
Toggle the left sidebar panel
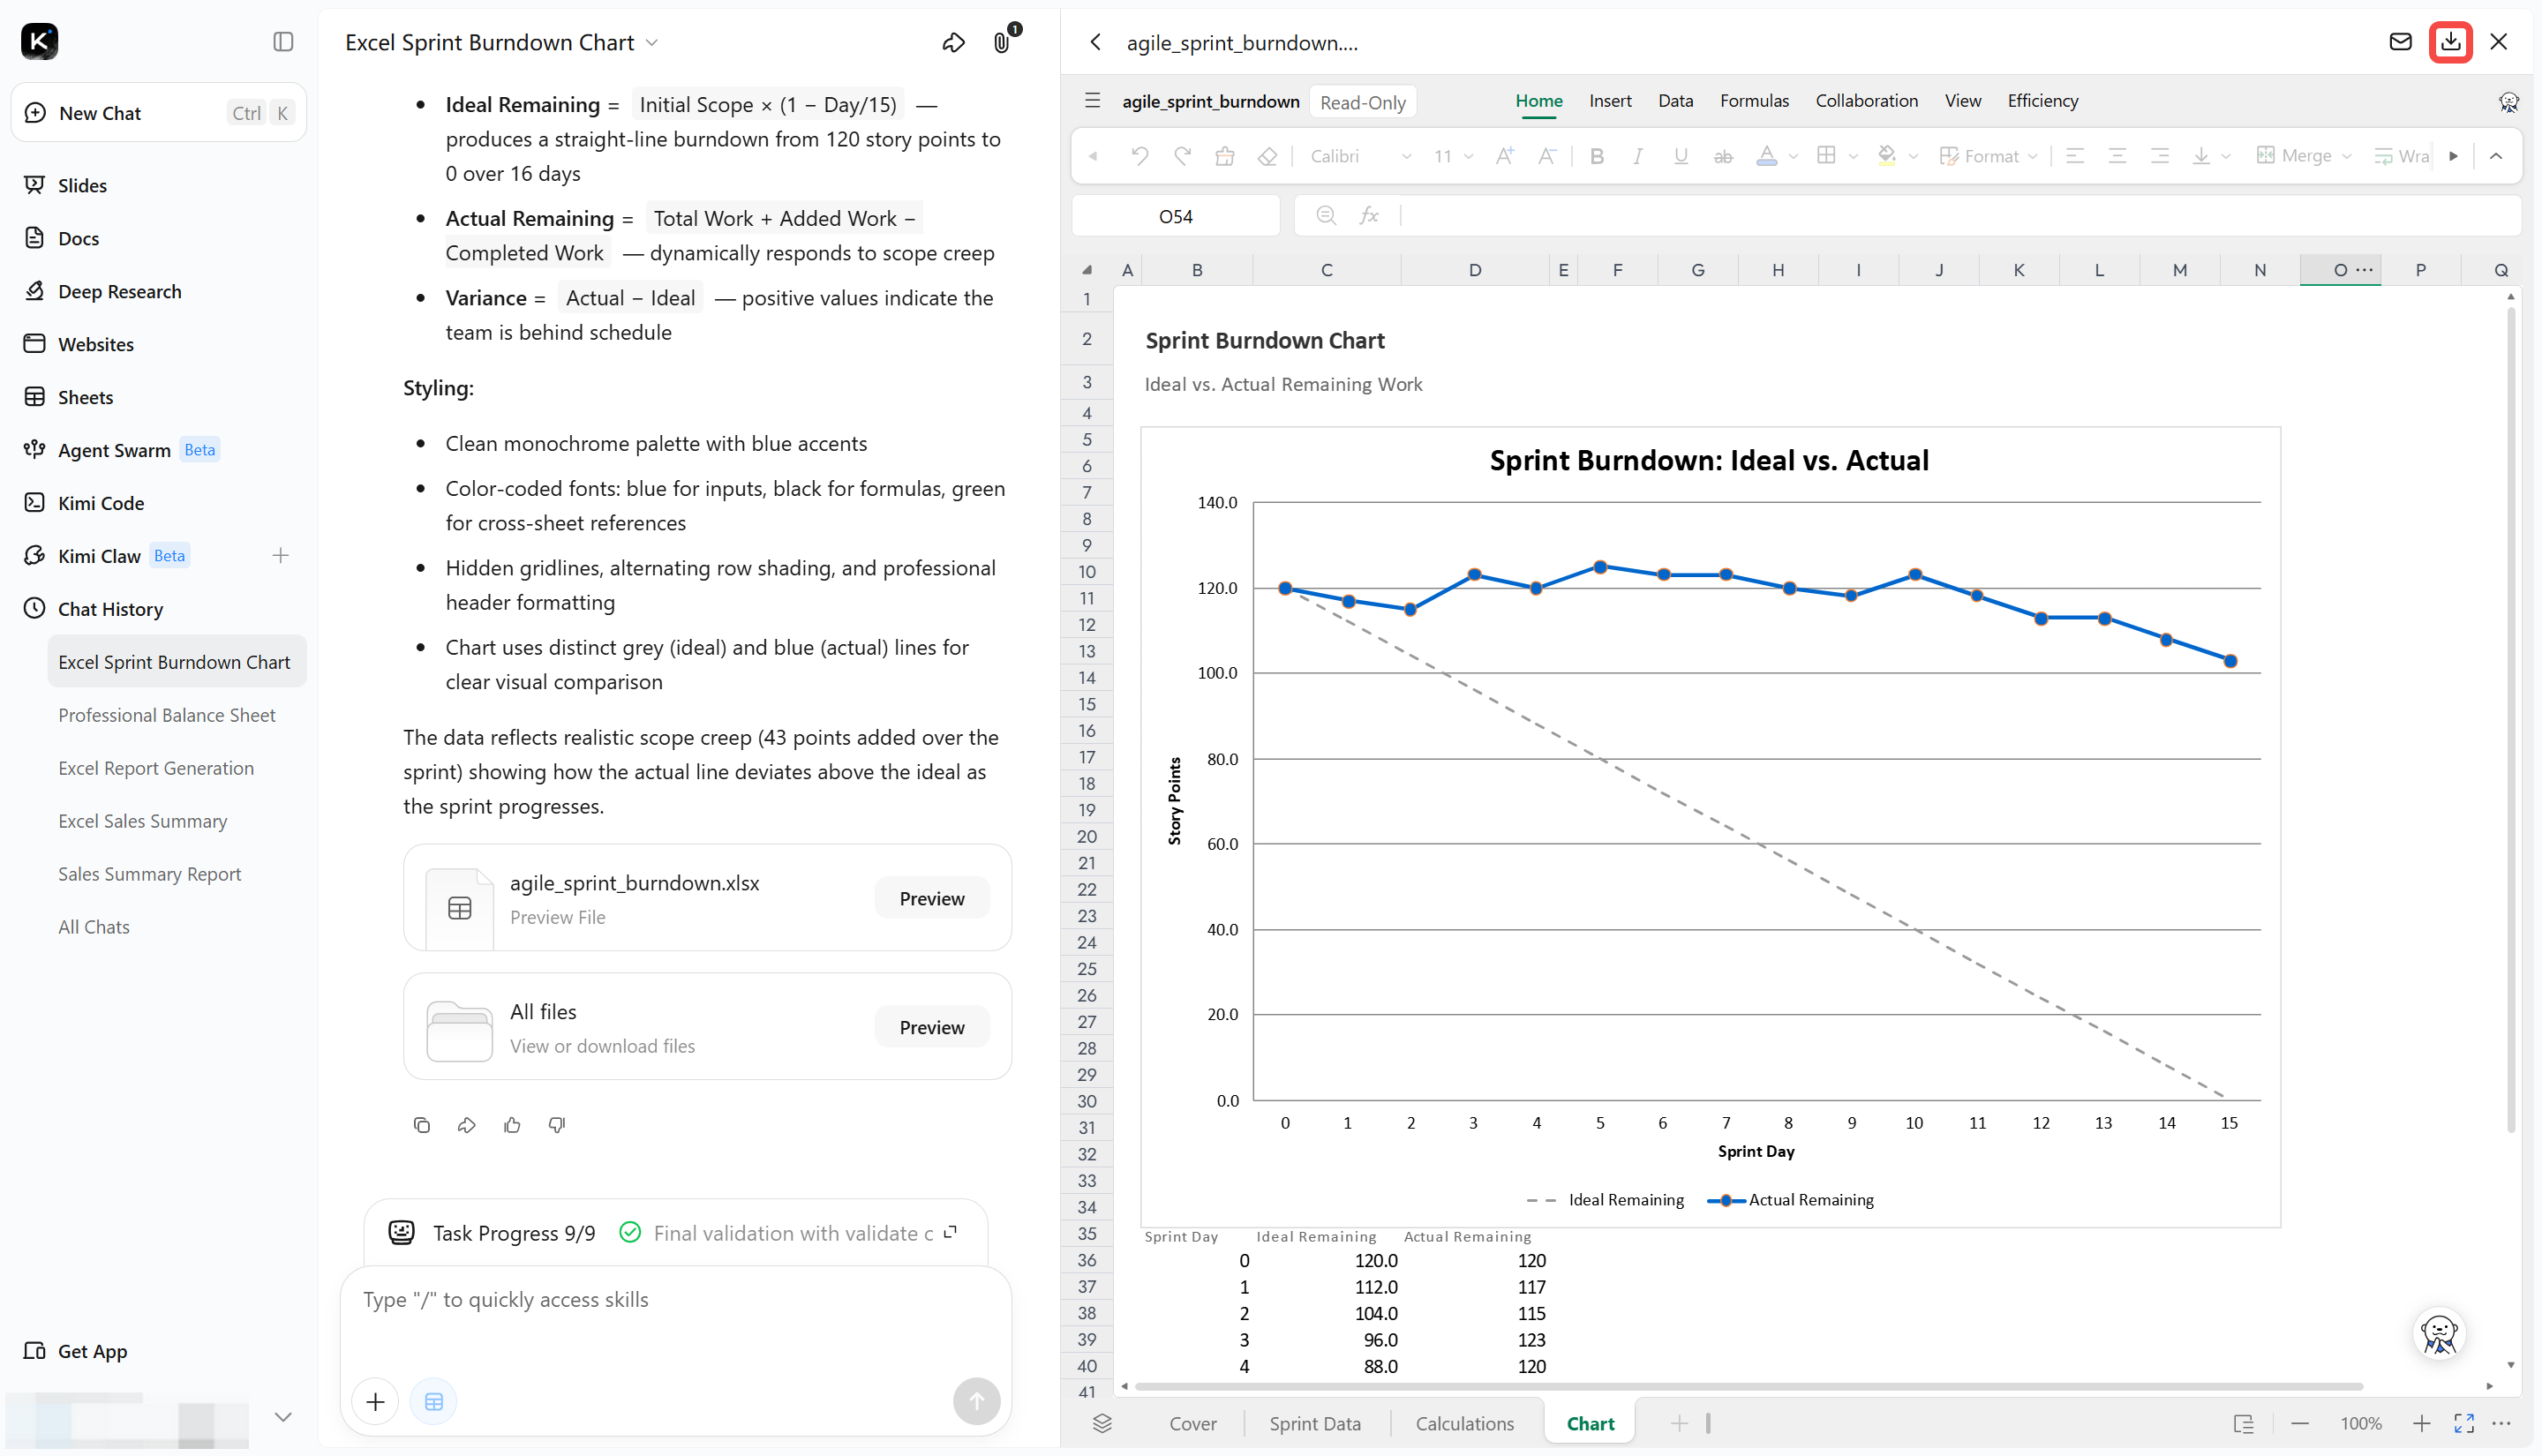pos(283,41)
